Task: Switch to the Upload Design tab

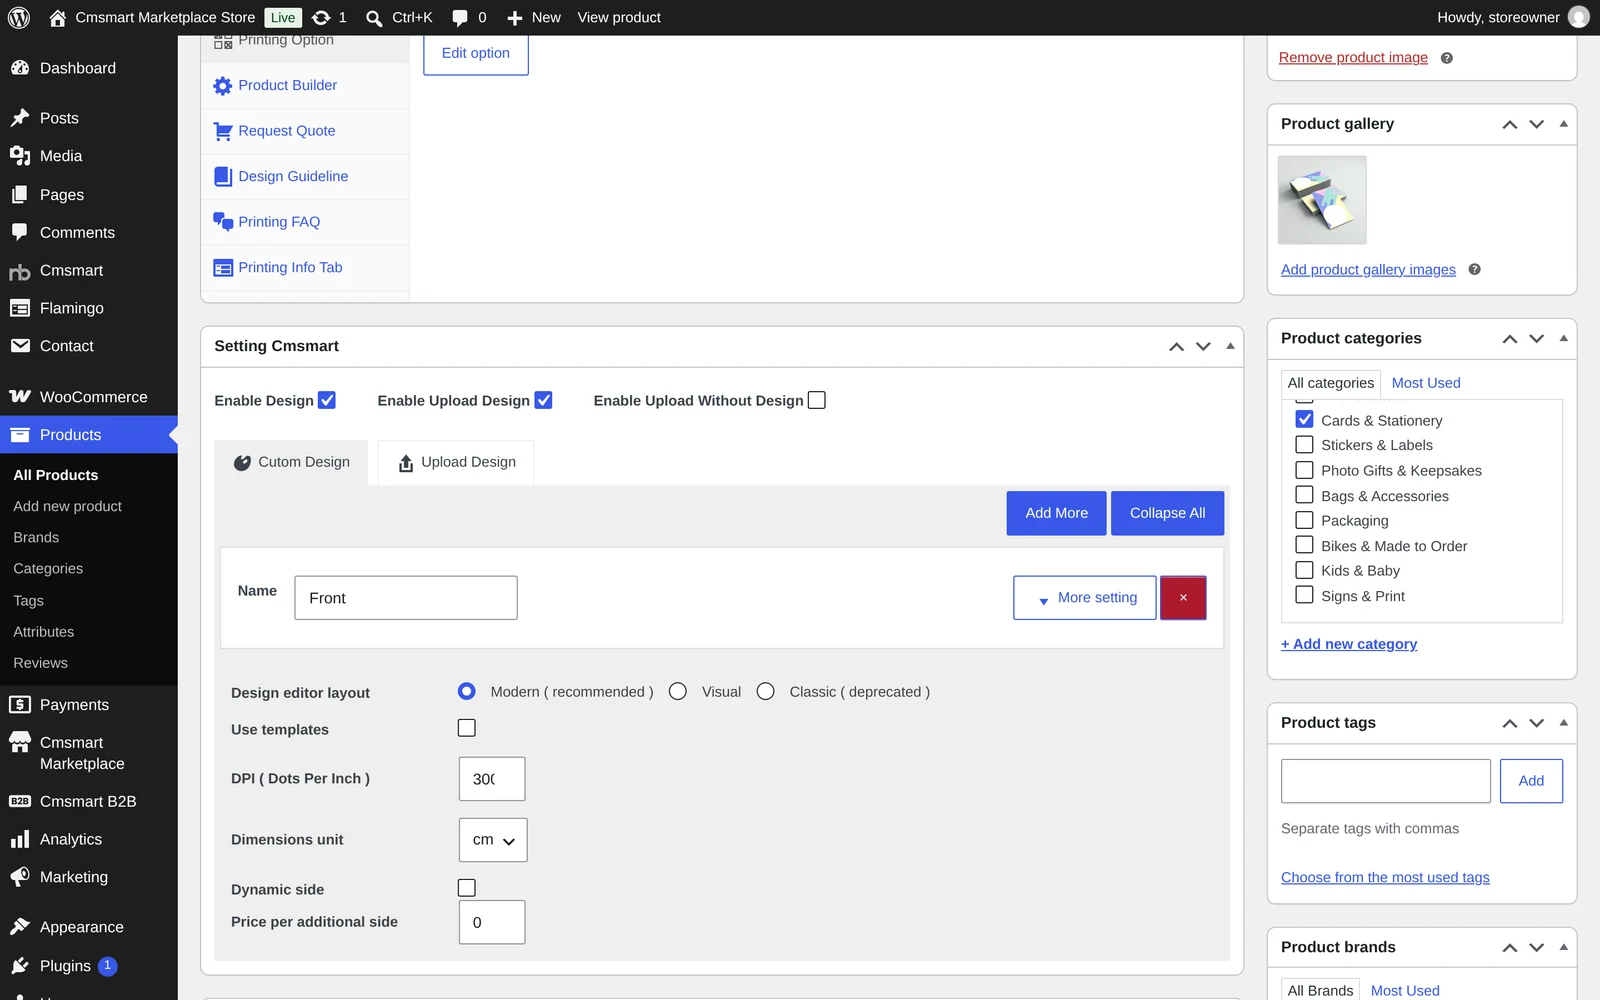Action: [x=456, y=462]
